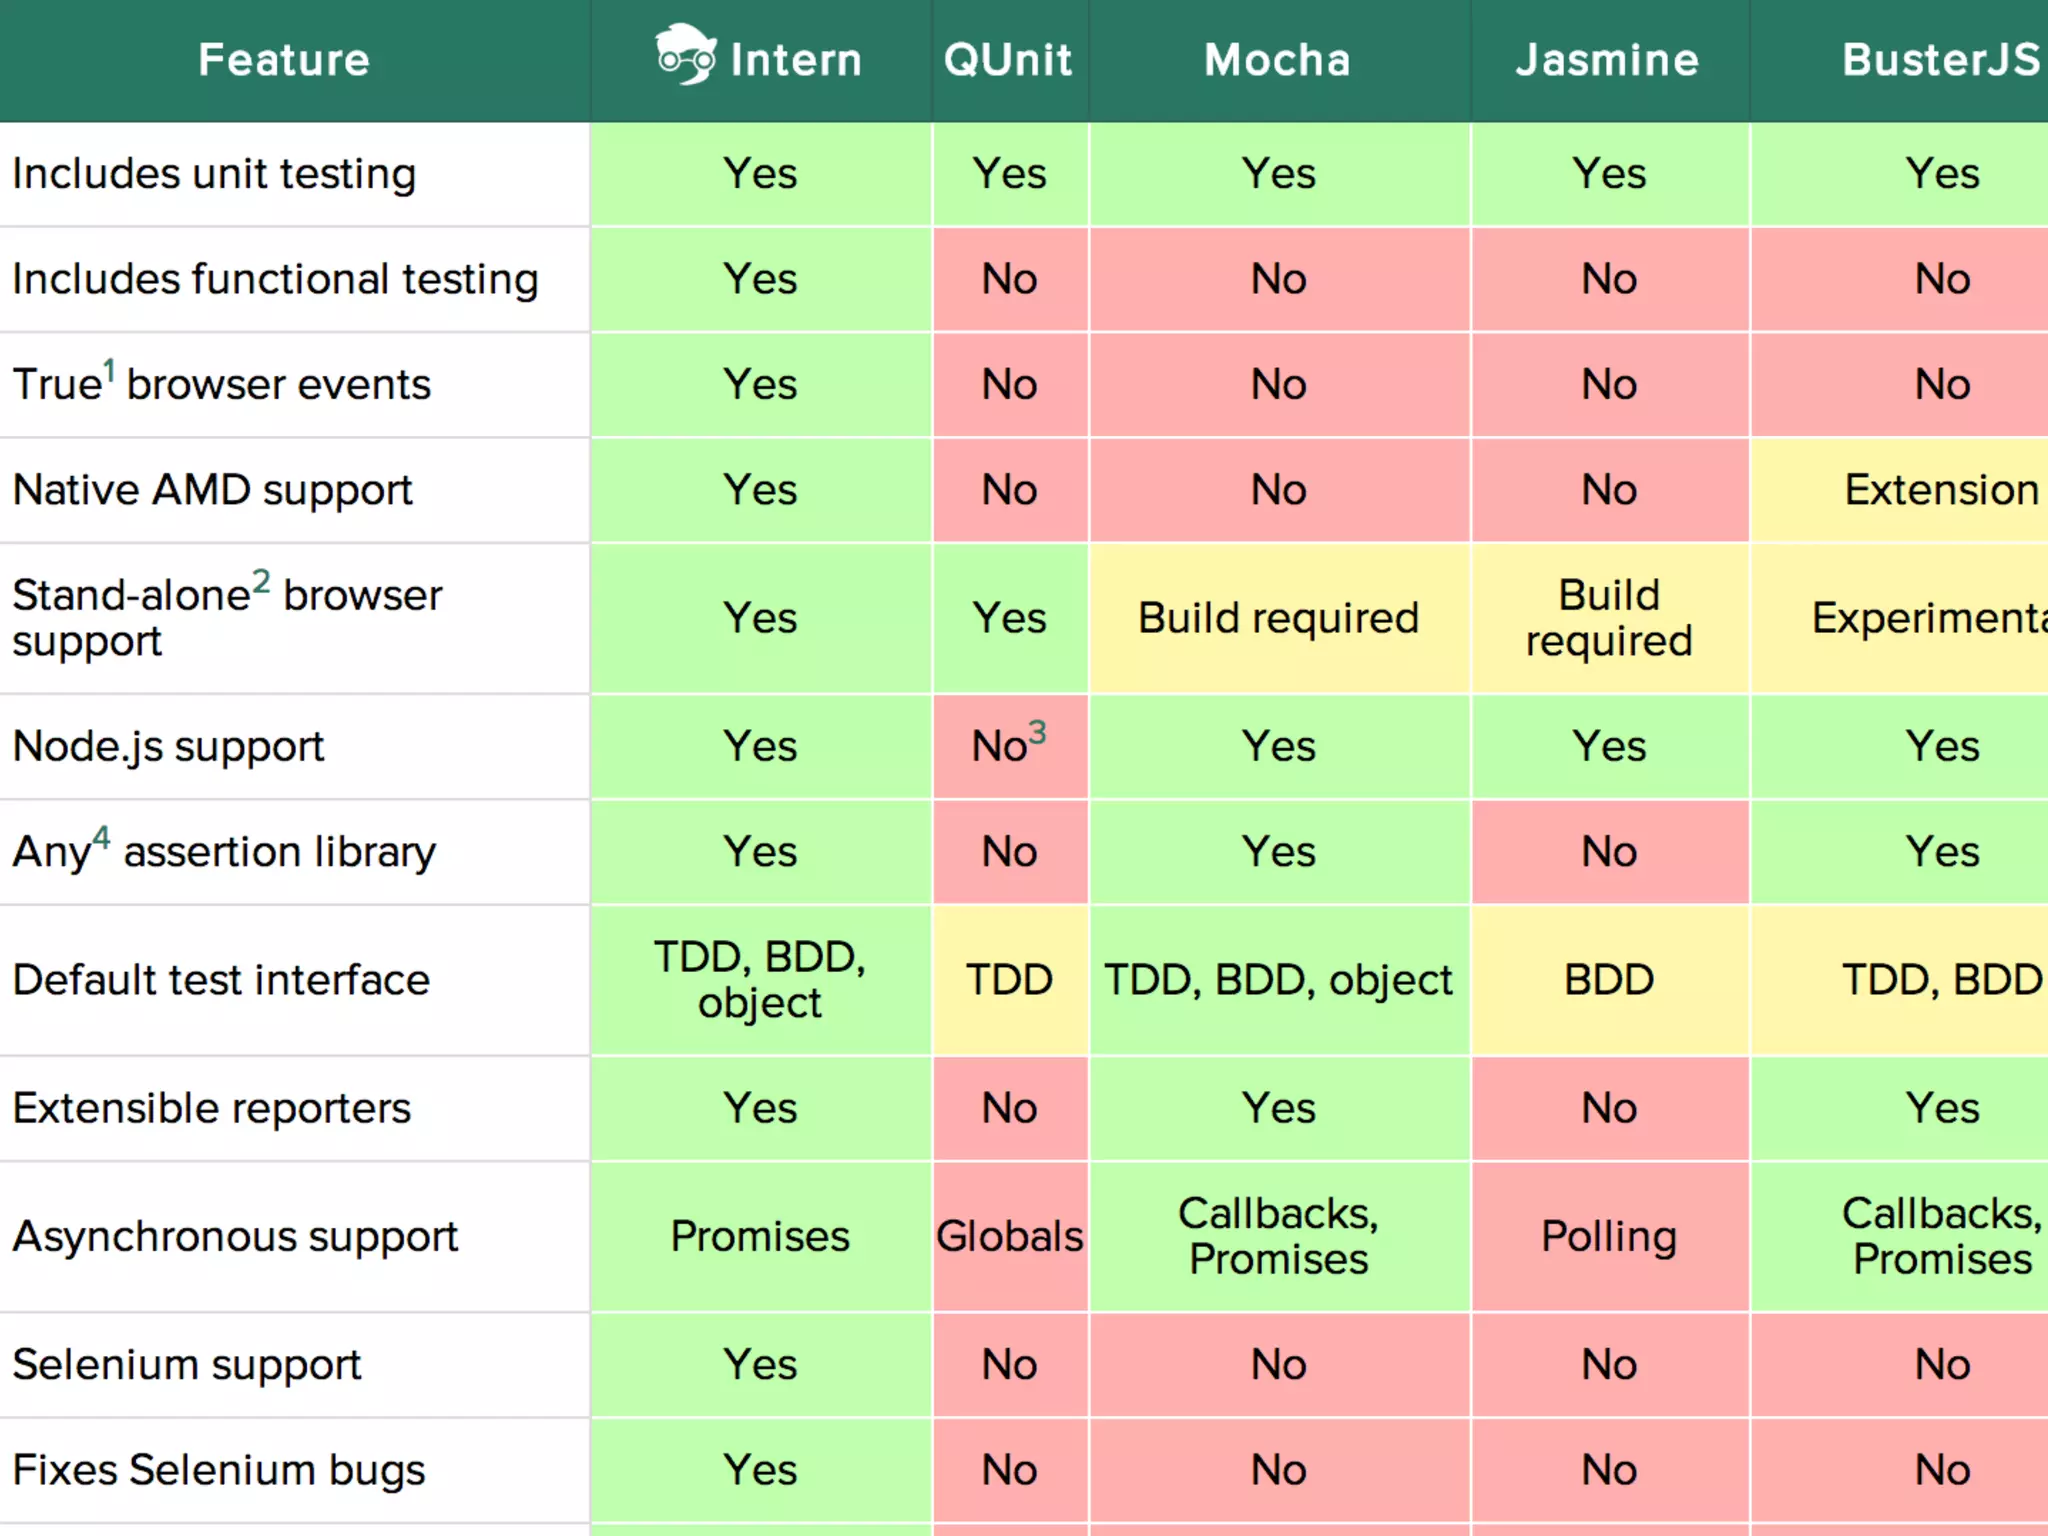The width and height of the screenshot is (2048, 1536).
Task: Click the 'Includes functional testing' row label
Action: point(275,279)
